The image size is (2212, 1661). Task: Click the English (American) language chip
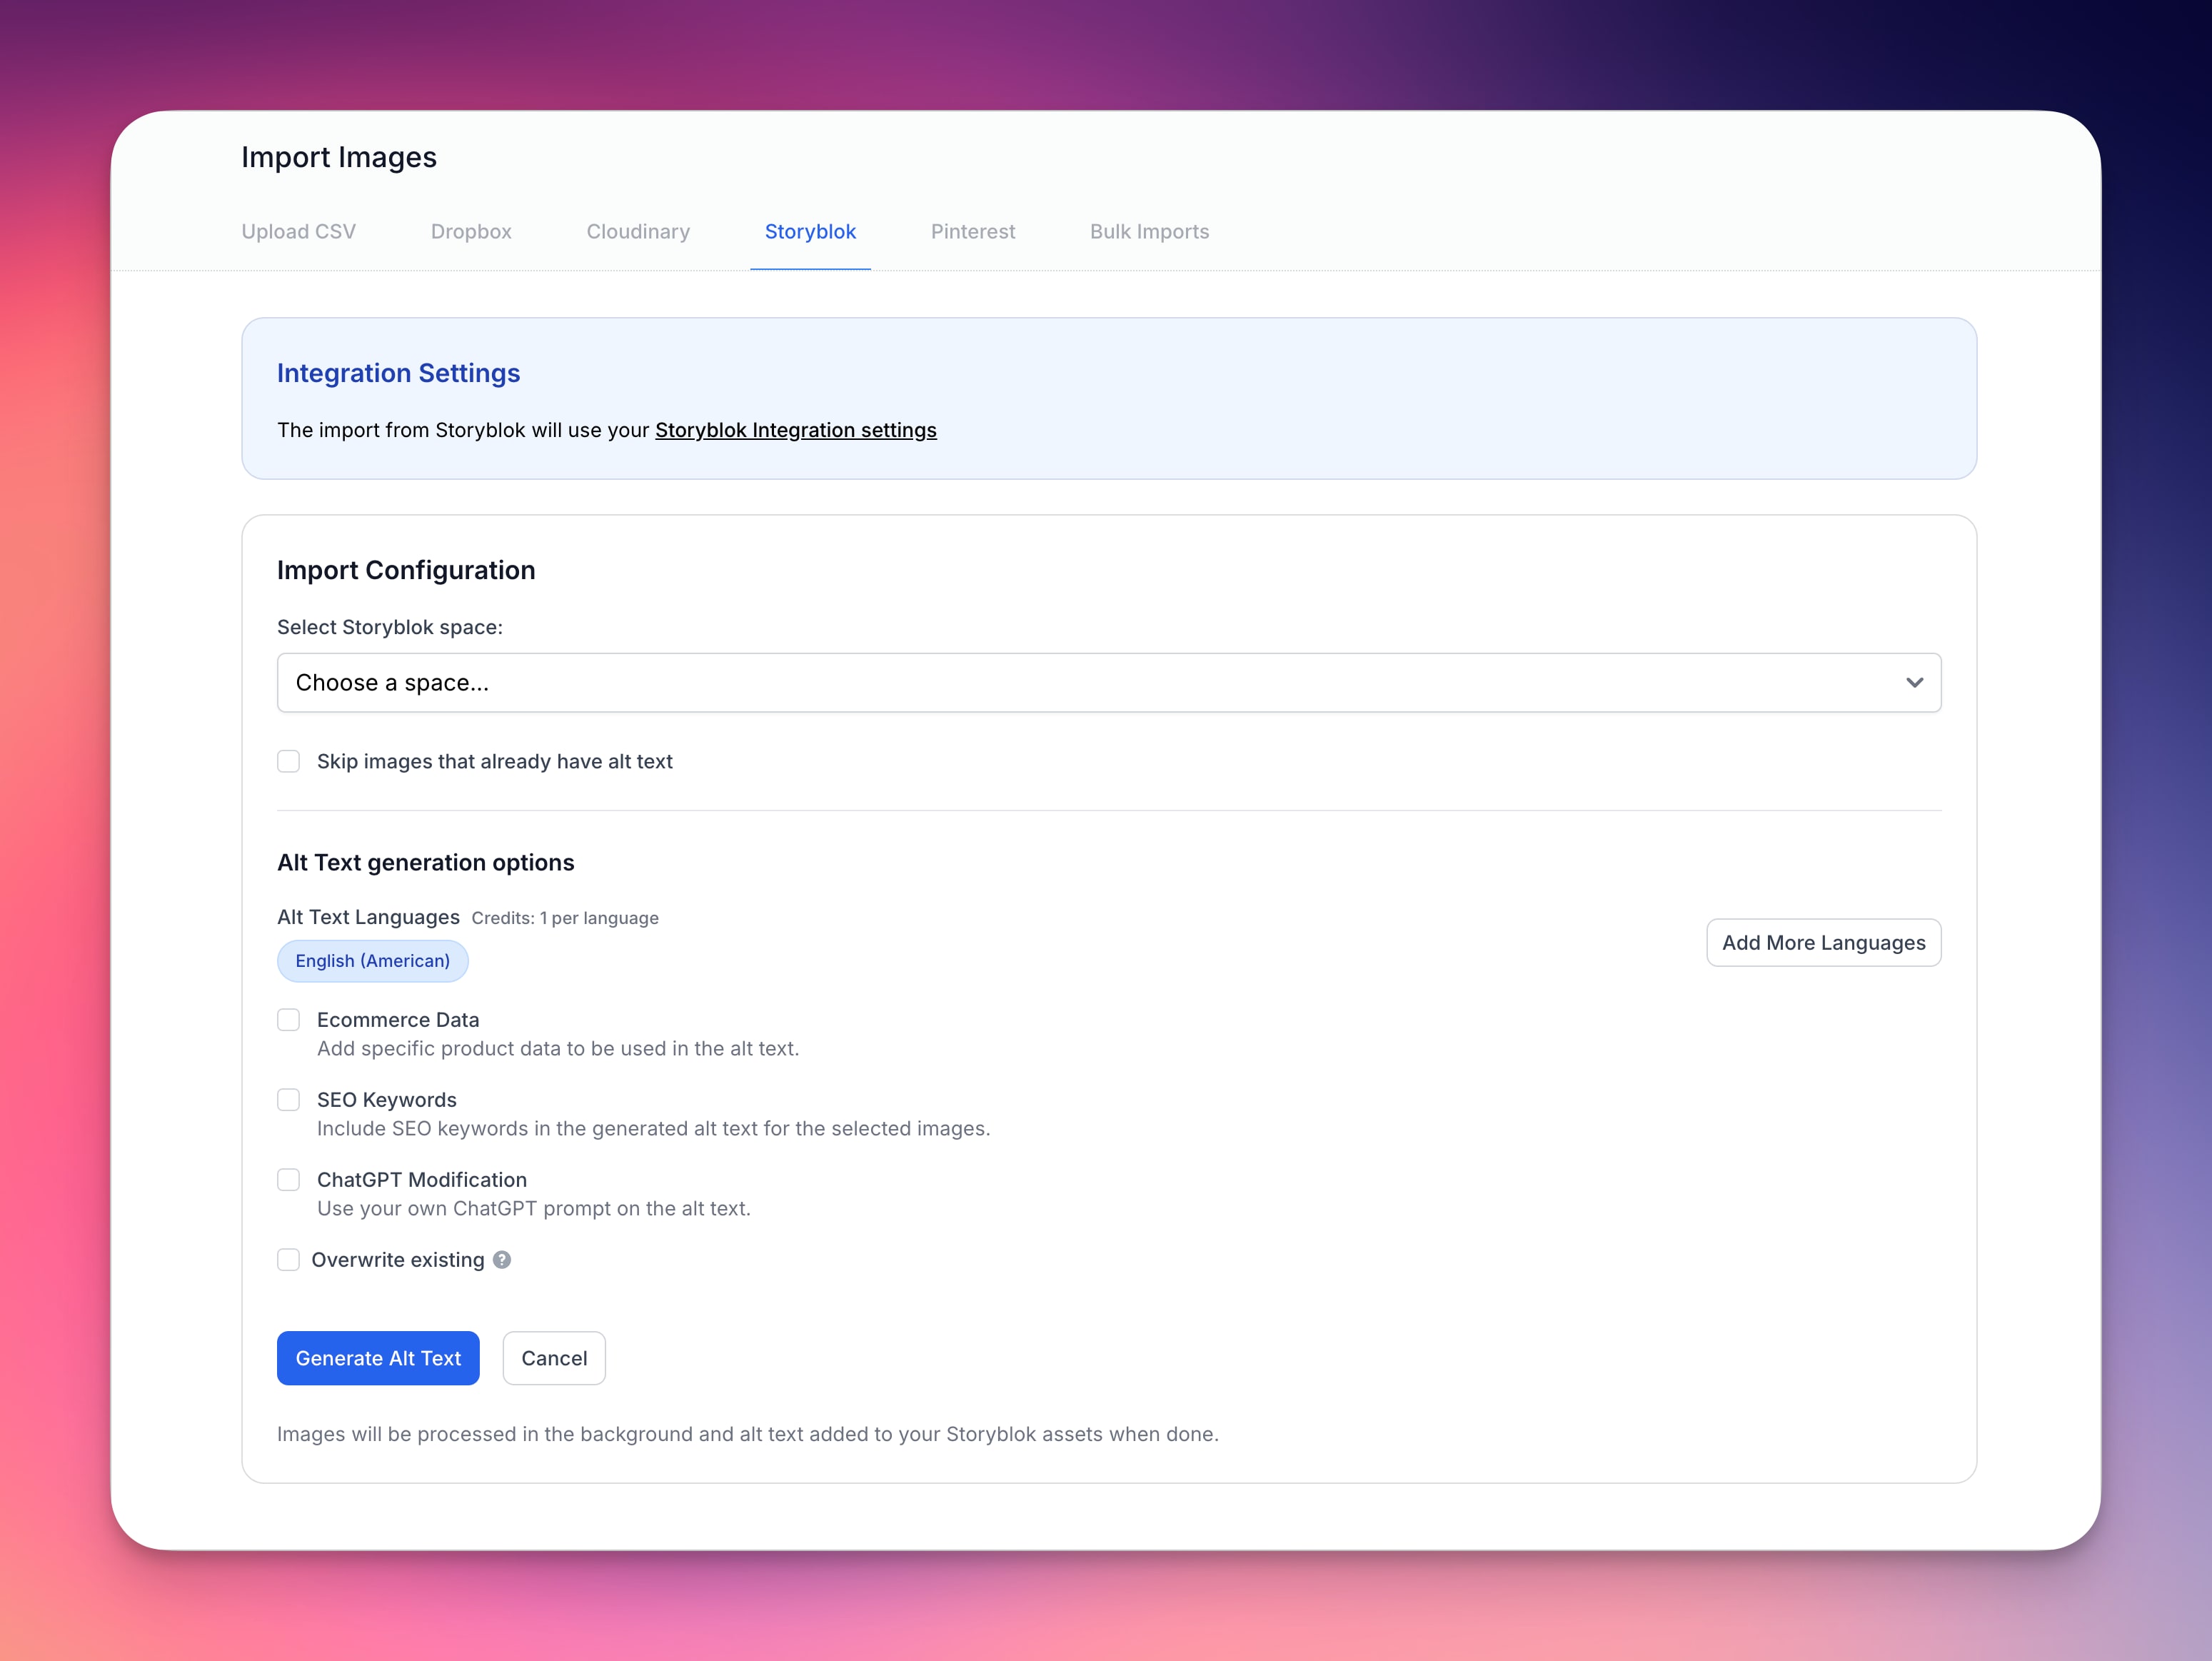(x=372, y=961)
